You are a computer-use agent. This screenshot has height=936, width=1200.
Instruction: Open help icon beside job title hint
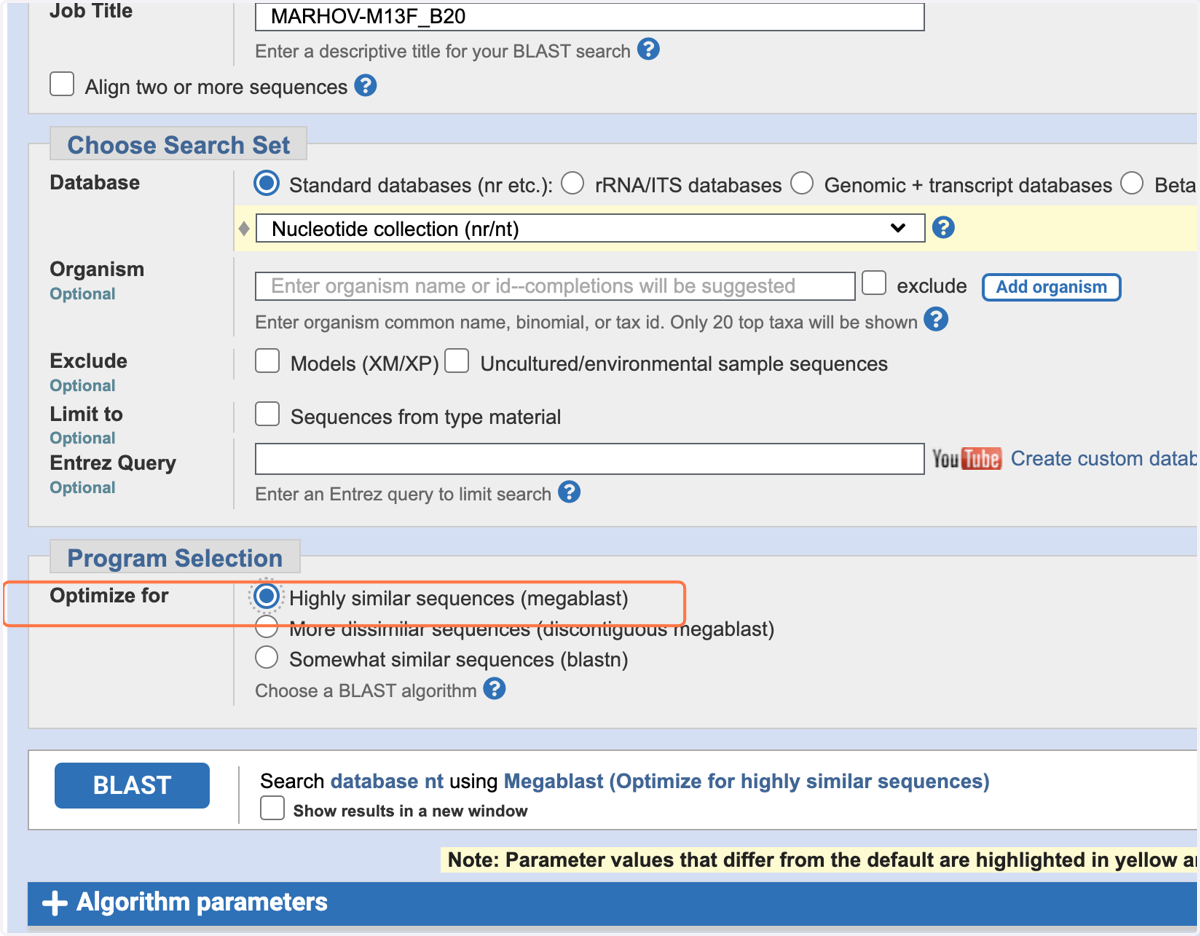[x=648, y=49]
